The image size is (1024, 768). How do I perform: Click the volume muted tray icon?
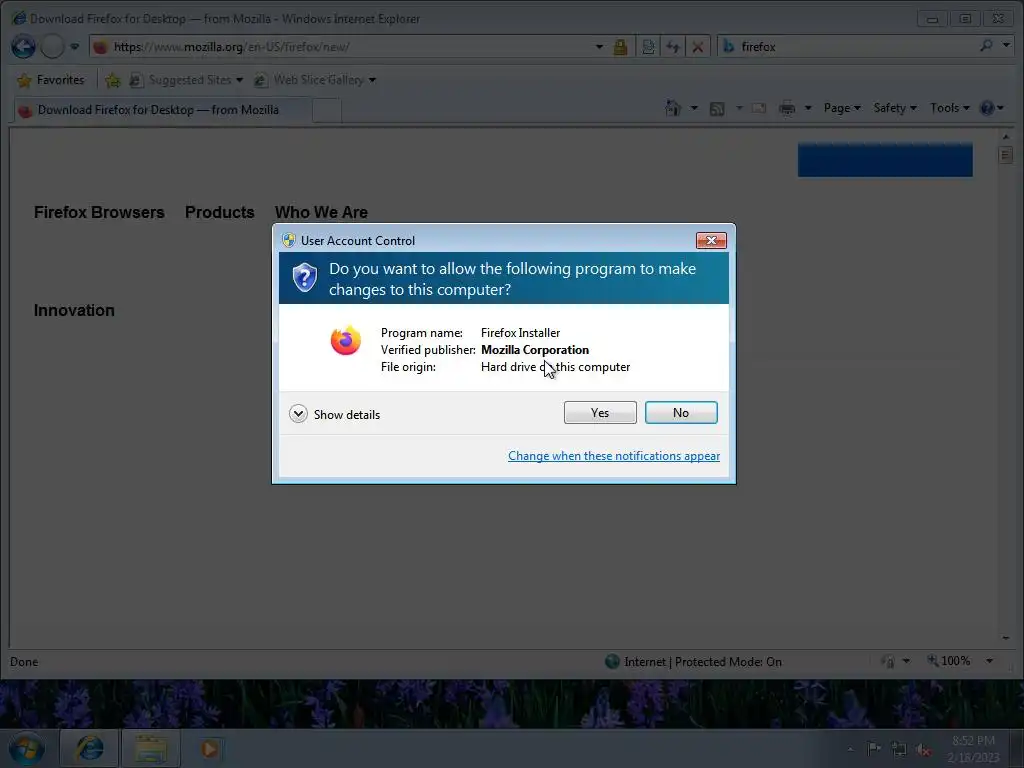click(x=923, y=750)
